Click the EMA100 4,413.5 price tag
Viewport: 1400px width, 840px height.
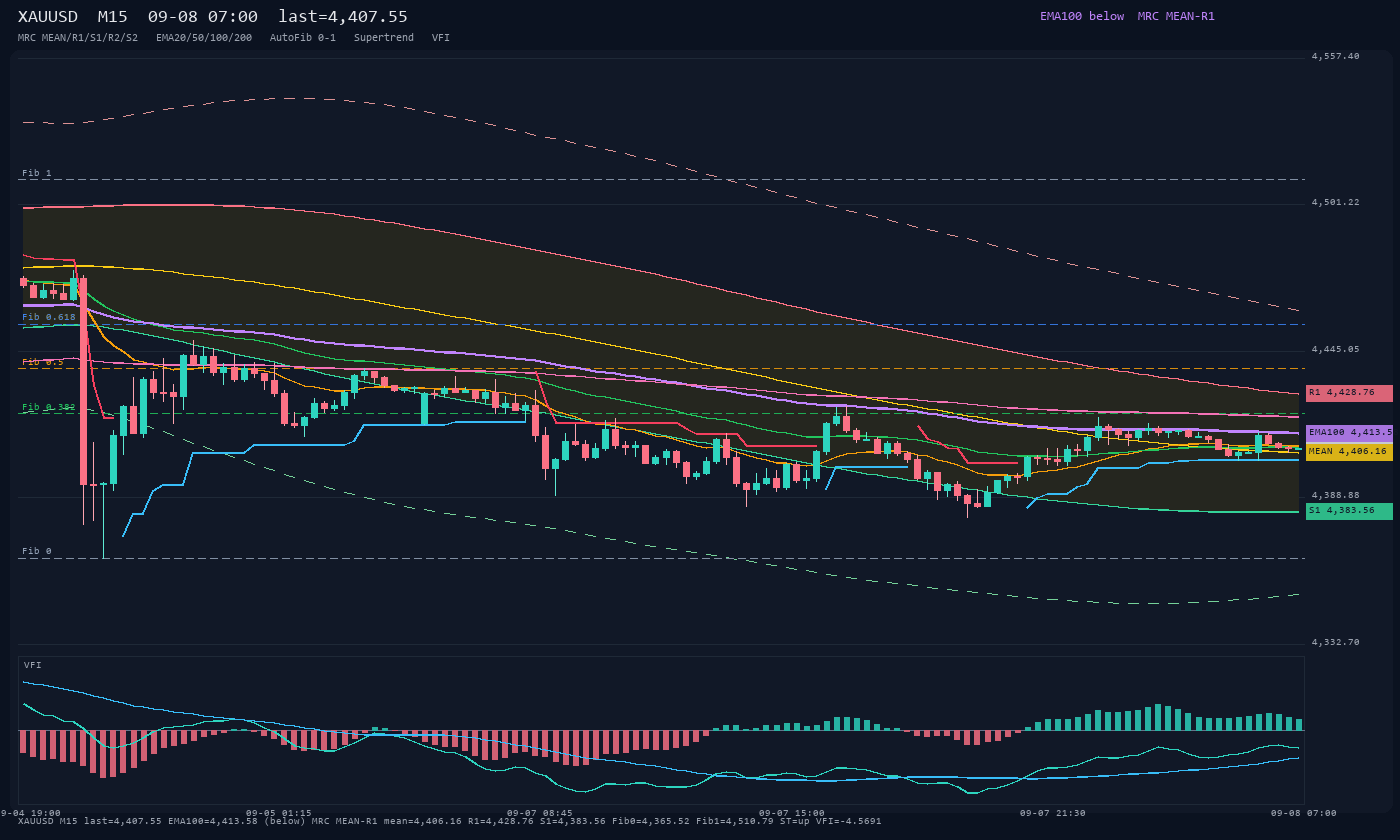tap(1349, 432)
